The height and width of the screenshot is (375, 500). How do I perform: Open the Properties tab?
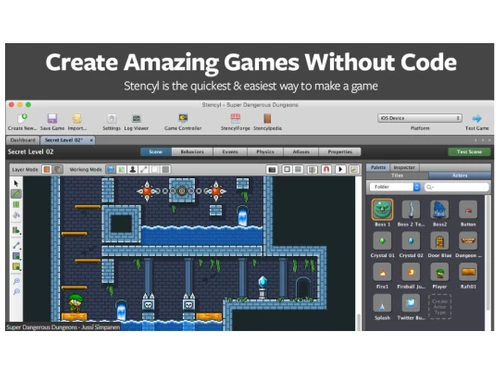[340, 152]
